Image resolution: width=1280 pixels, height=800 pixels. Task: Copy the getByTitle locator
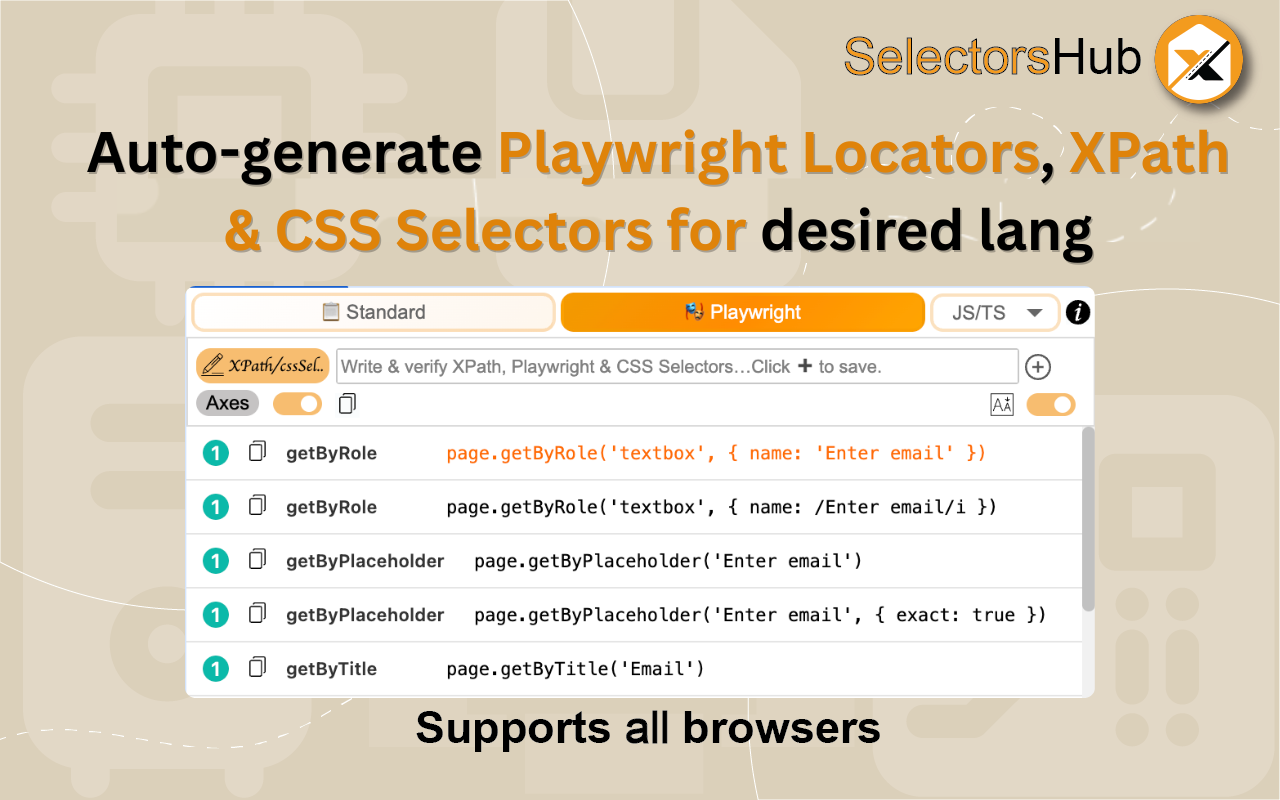point(257,668)
